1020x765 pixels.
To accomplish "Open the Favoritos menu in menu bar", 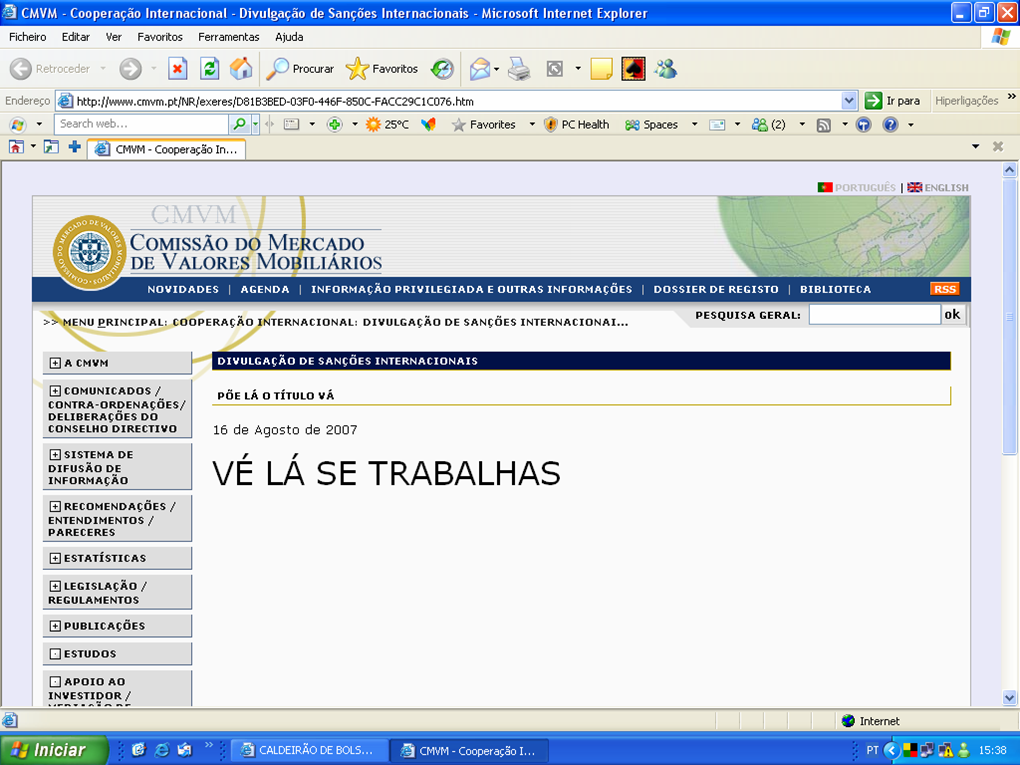I will pos(160,37).
